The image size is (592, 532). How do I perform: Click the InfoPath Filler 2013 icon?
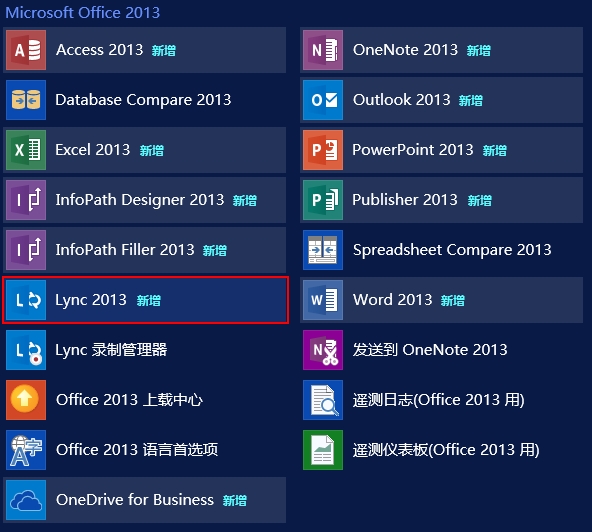coord(26,250)
